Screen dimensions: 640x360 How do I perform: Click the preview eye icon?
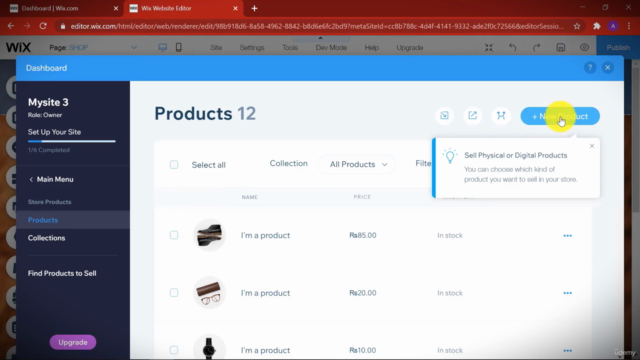[x=584, y=47]
